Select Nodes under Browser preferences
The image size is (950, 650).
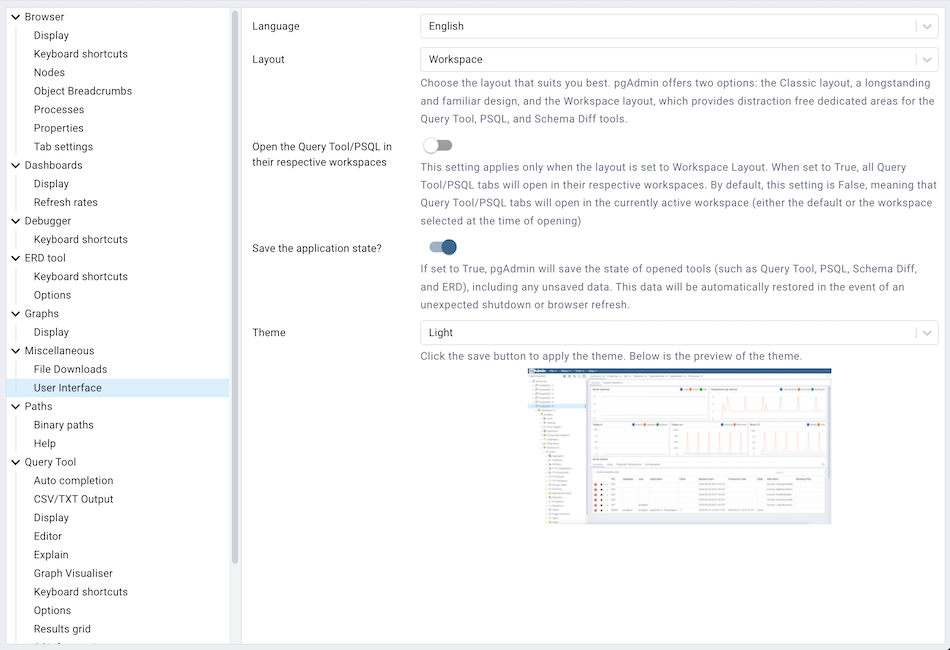[x=48, y=72]
